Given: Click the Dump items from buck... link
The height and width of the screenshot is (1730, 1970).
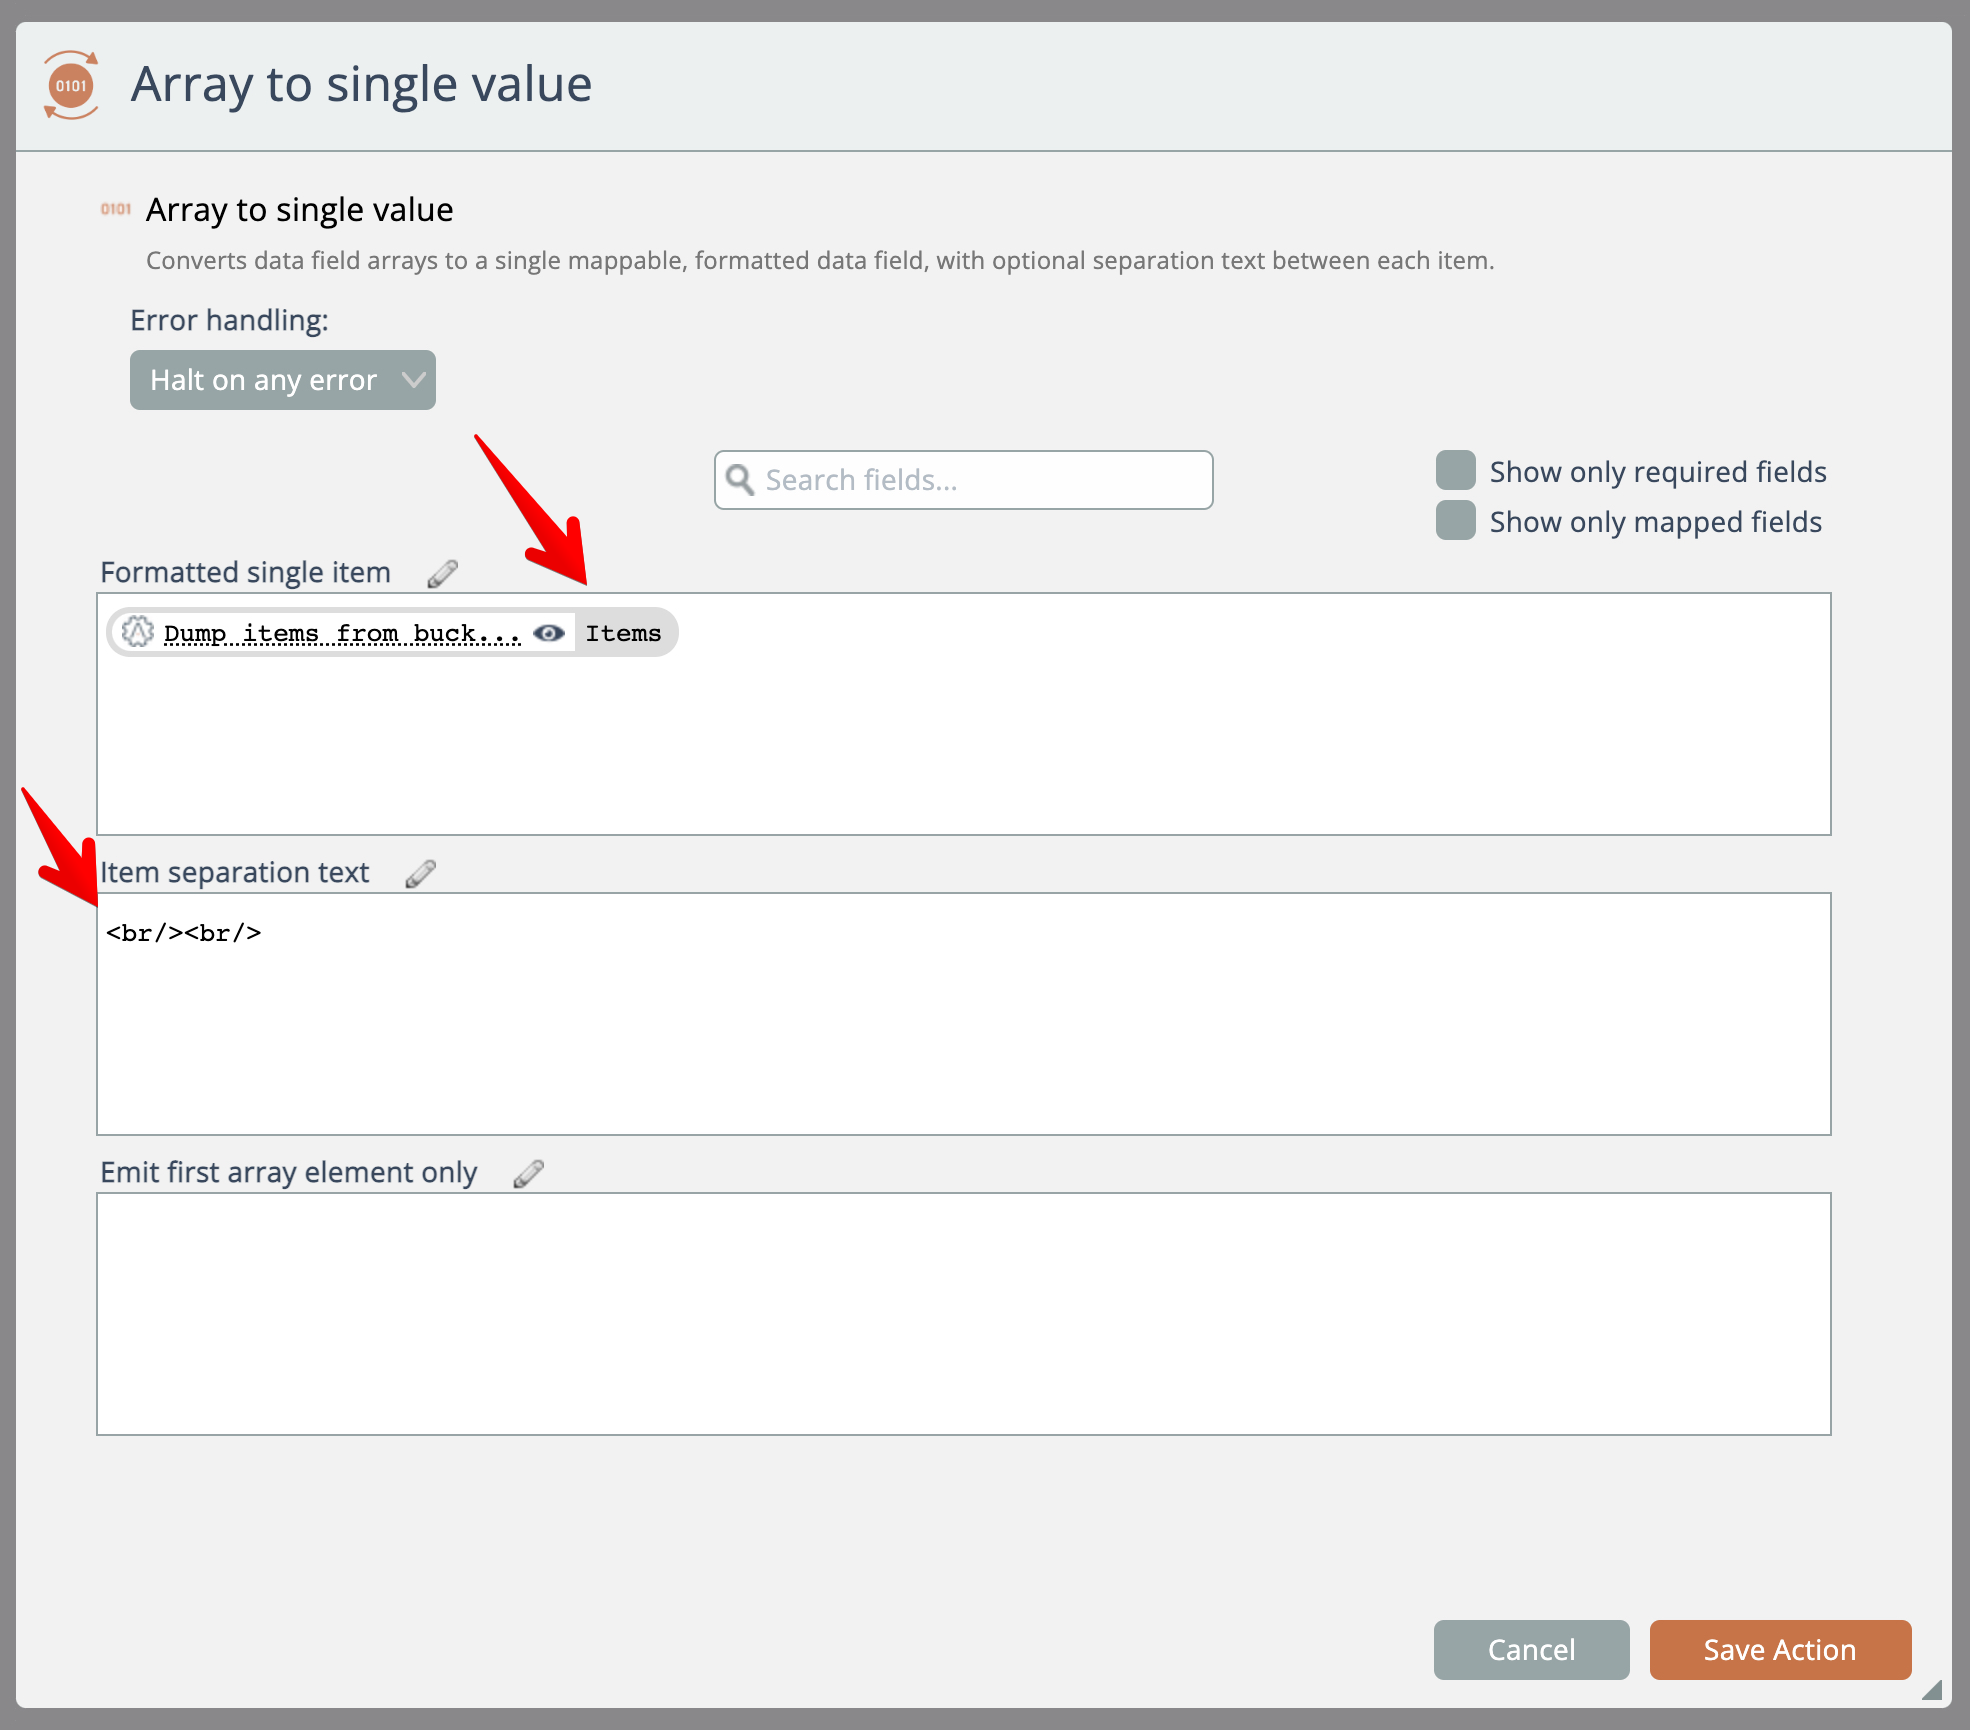Looking at the screenshot, I should point(342,633).
